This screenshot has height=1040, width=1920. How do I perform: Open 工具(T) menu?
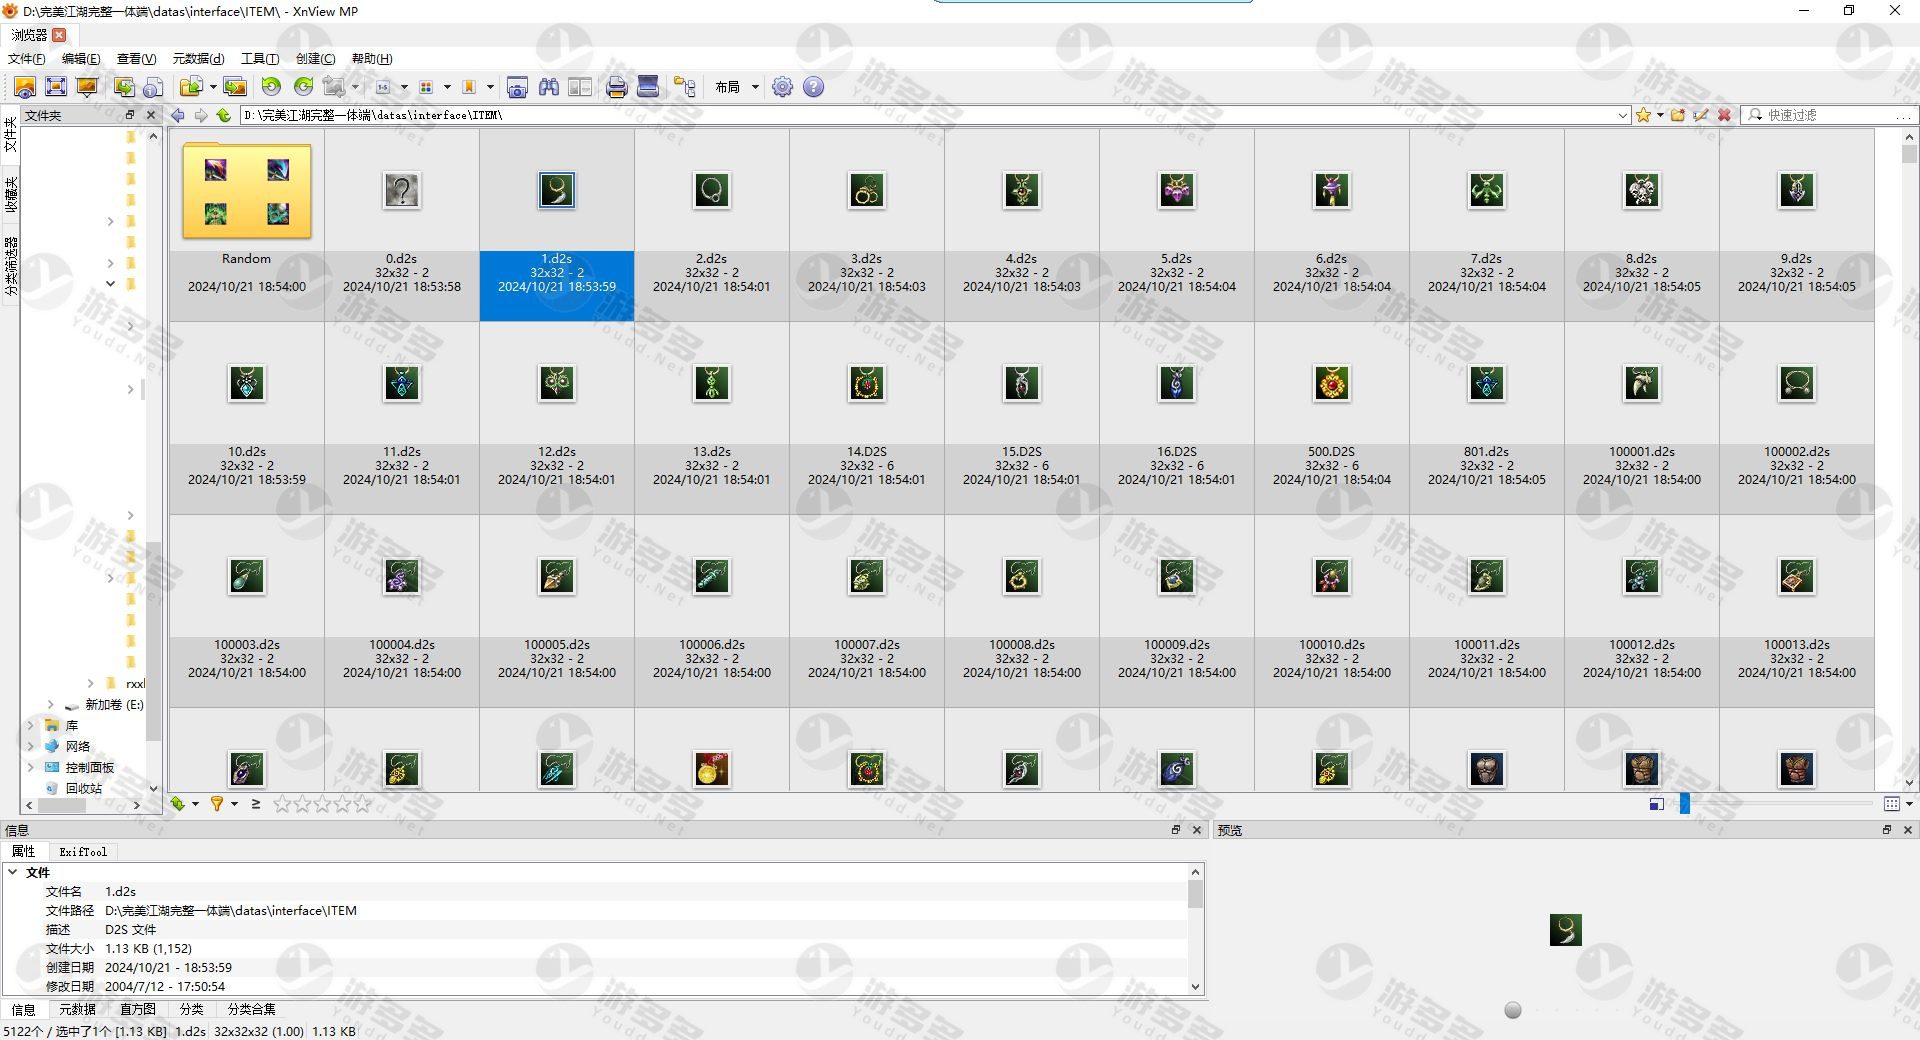[x=260, y=59]
